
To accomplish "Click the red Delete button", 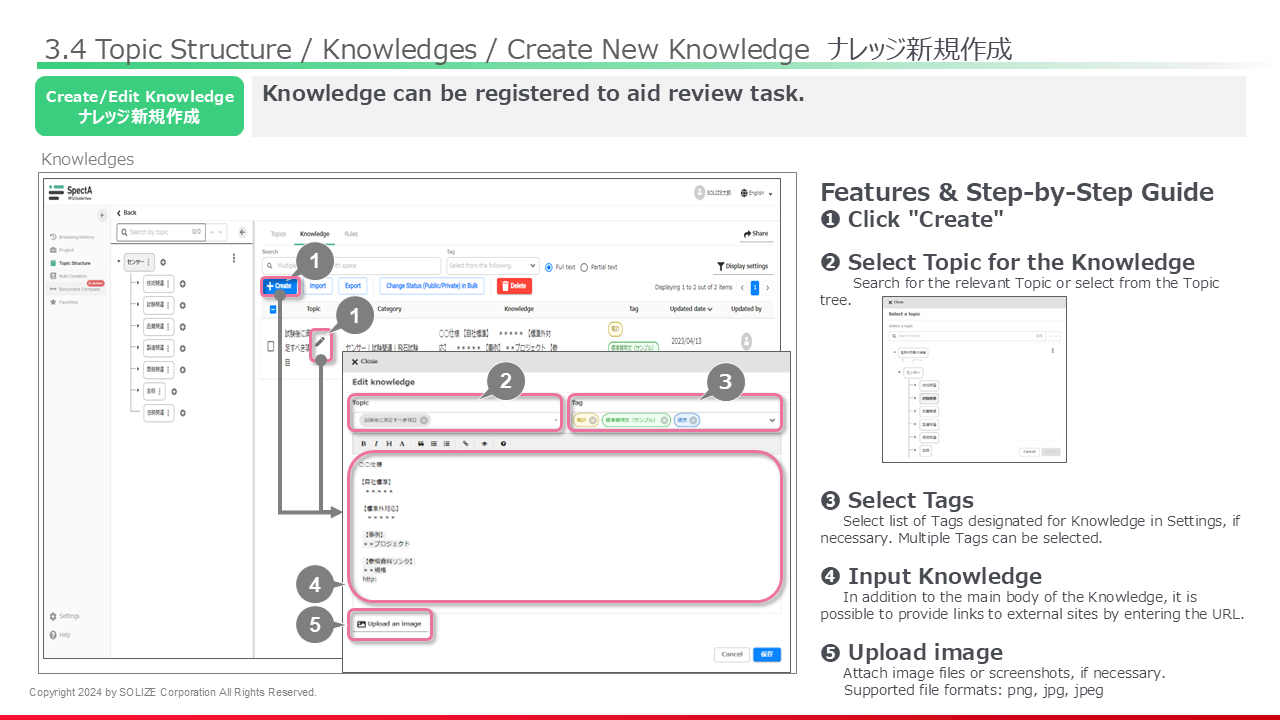I will [x=515, y=286].
